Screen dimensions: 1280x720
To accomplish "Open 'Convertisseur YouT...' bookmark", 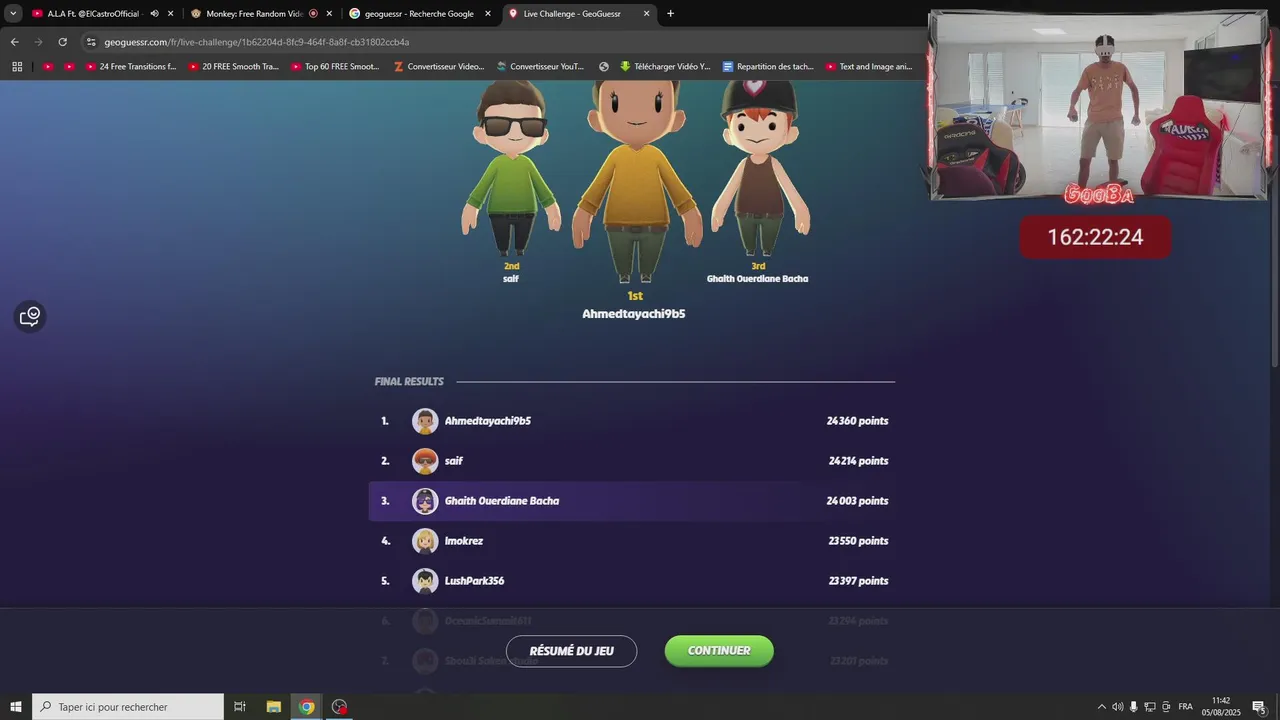I will pos(540,67).
